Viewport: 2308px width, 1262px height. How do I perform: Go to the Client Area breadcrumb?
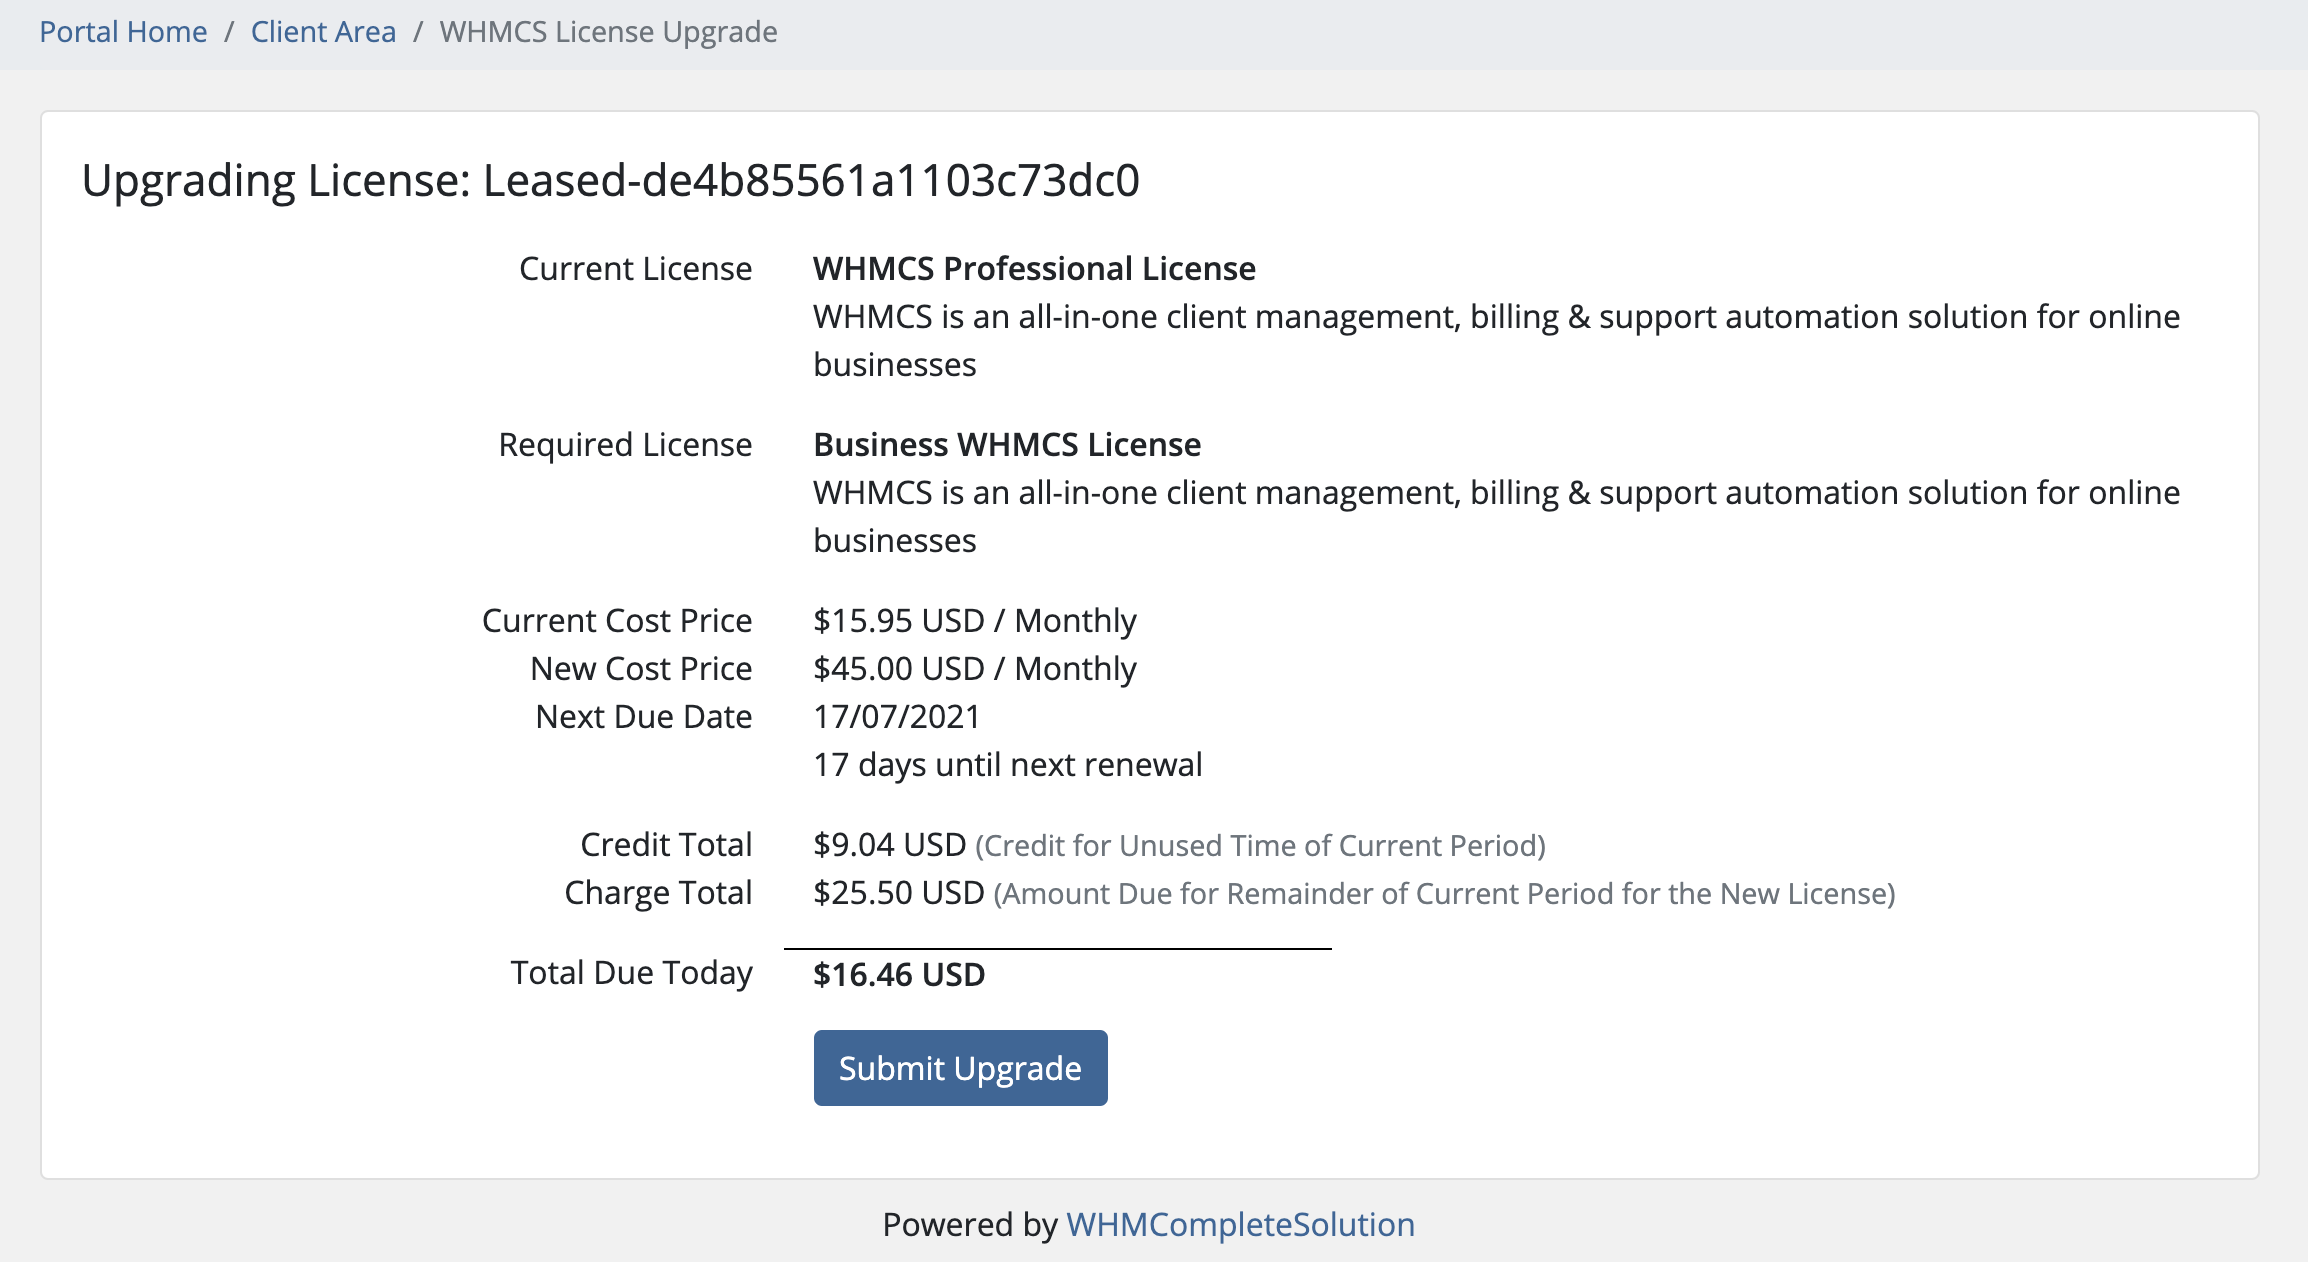[x=323, y=32]
